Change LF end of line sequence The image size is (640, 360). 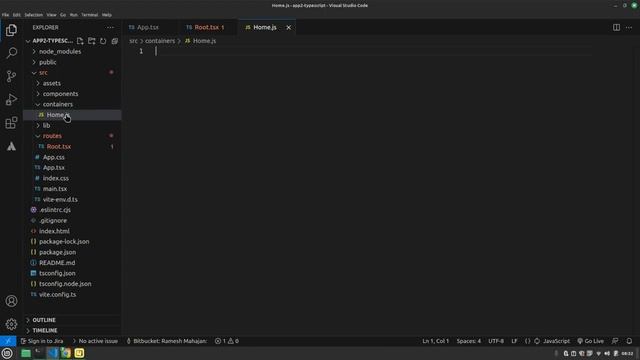click(x=514, y=341)
